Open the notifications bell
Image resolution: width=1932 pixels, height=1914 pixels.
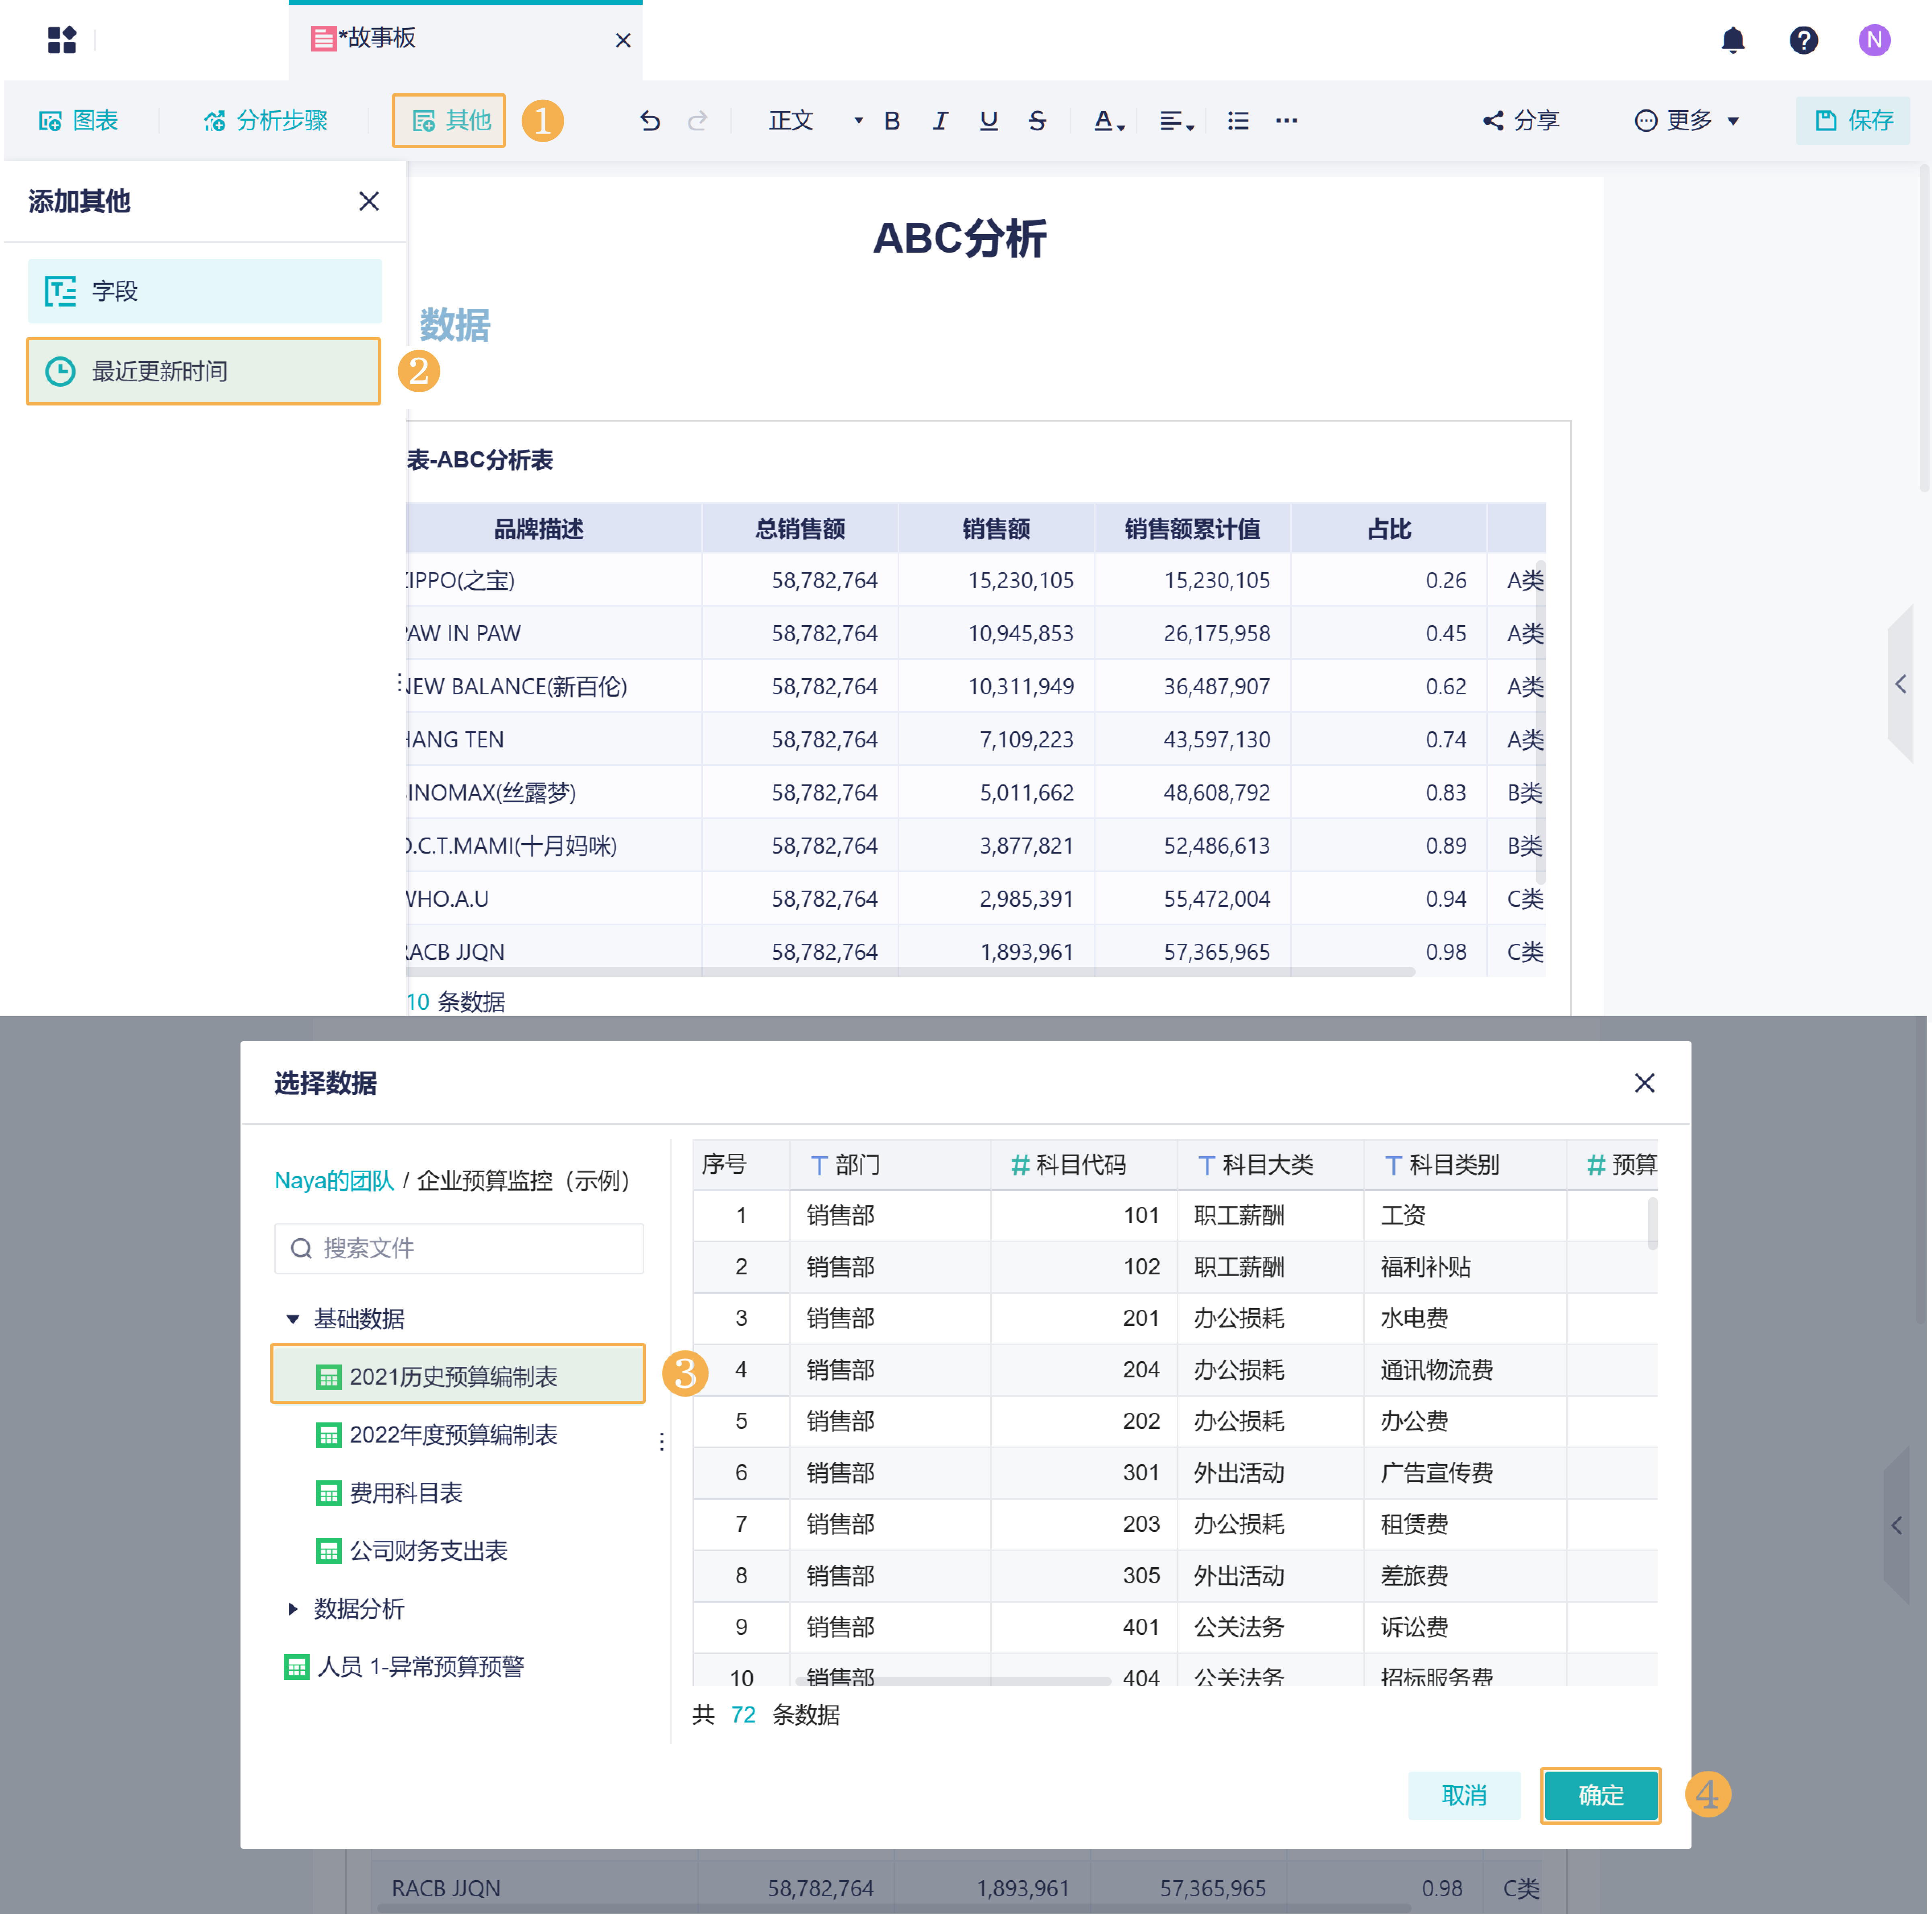(x=1732, y=40)
